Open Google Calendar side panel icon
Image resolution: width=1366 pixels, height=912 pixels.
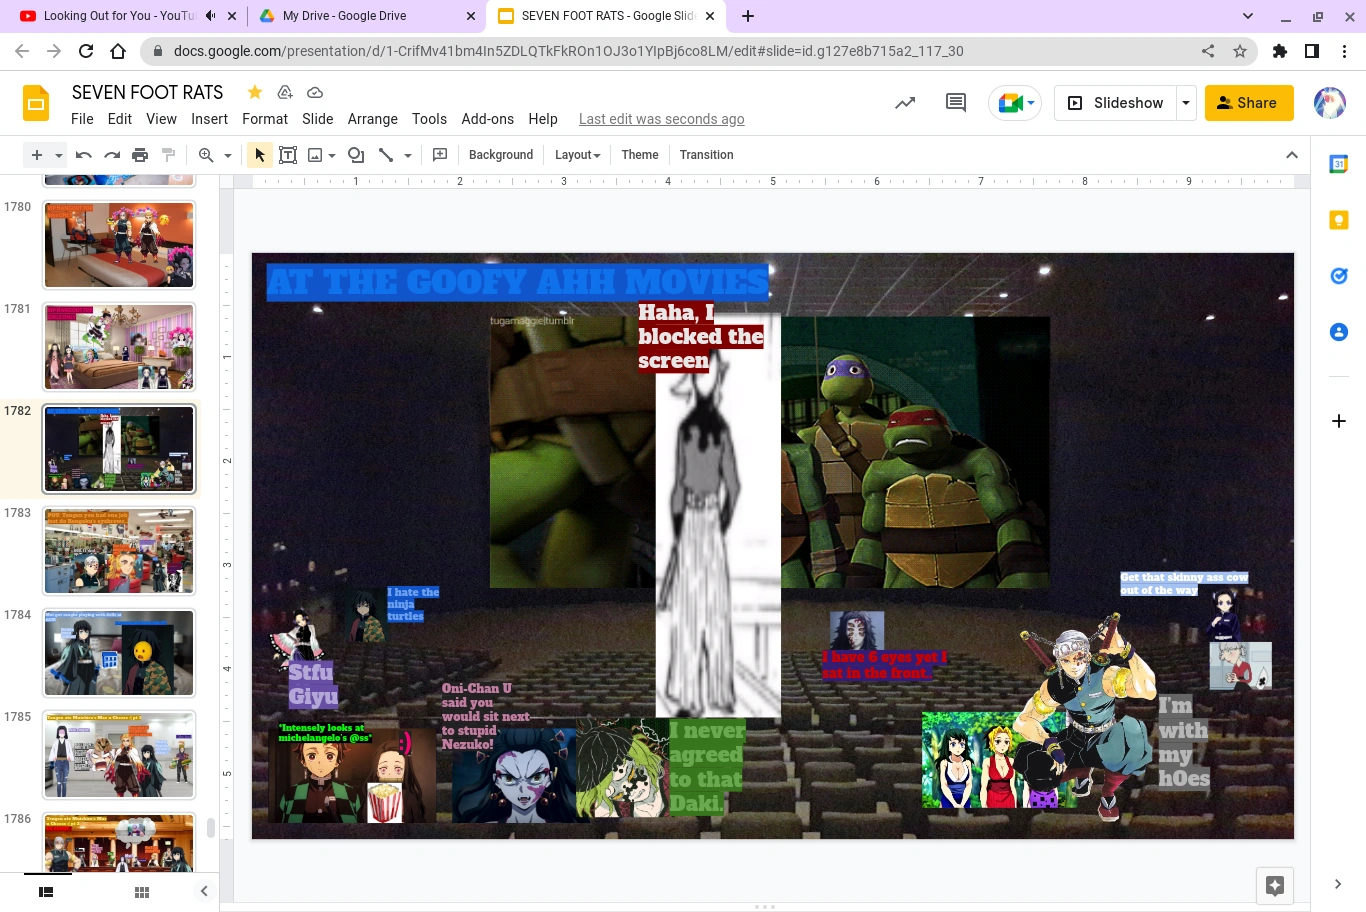pos(1338,164)
